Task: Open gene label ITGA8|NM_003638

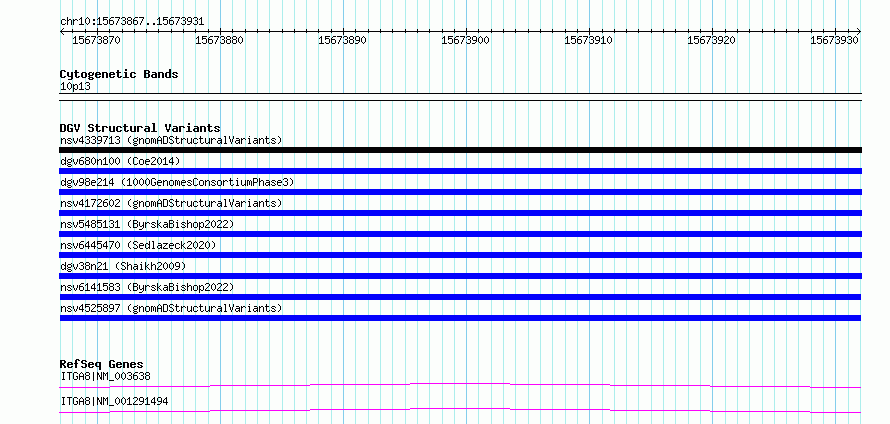Action: click(106, 376)
